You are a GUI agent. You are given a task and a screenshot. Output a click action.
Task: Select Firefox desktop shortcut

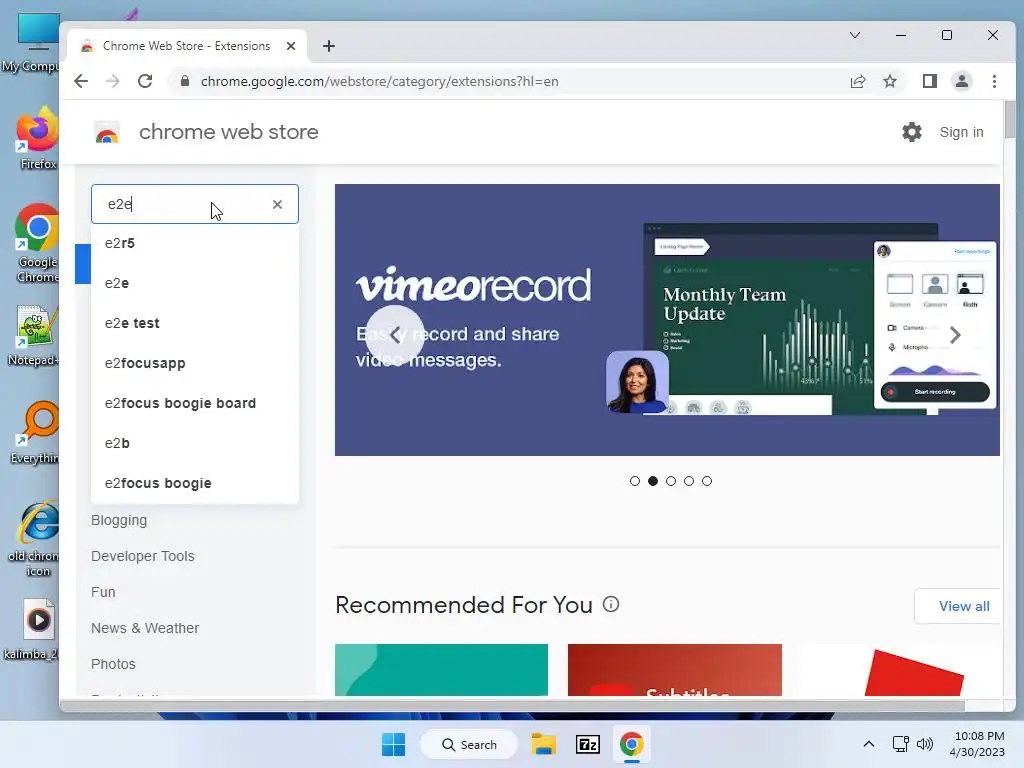[37, 139]
